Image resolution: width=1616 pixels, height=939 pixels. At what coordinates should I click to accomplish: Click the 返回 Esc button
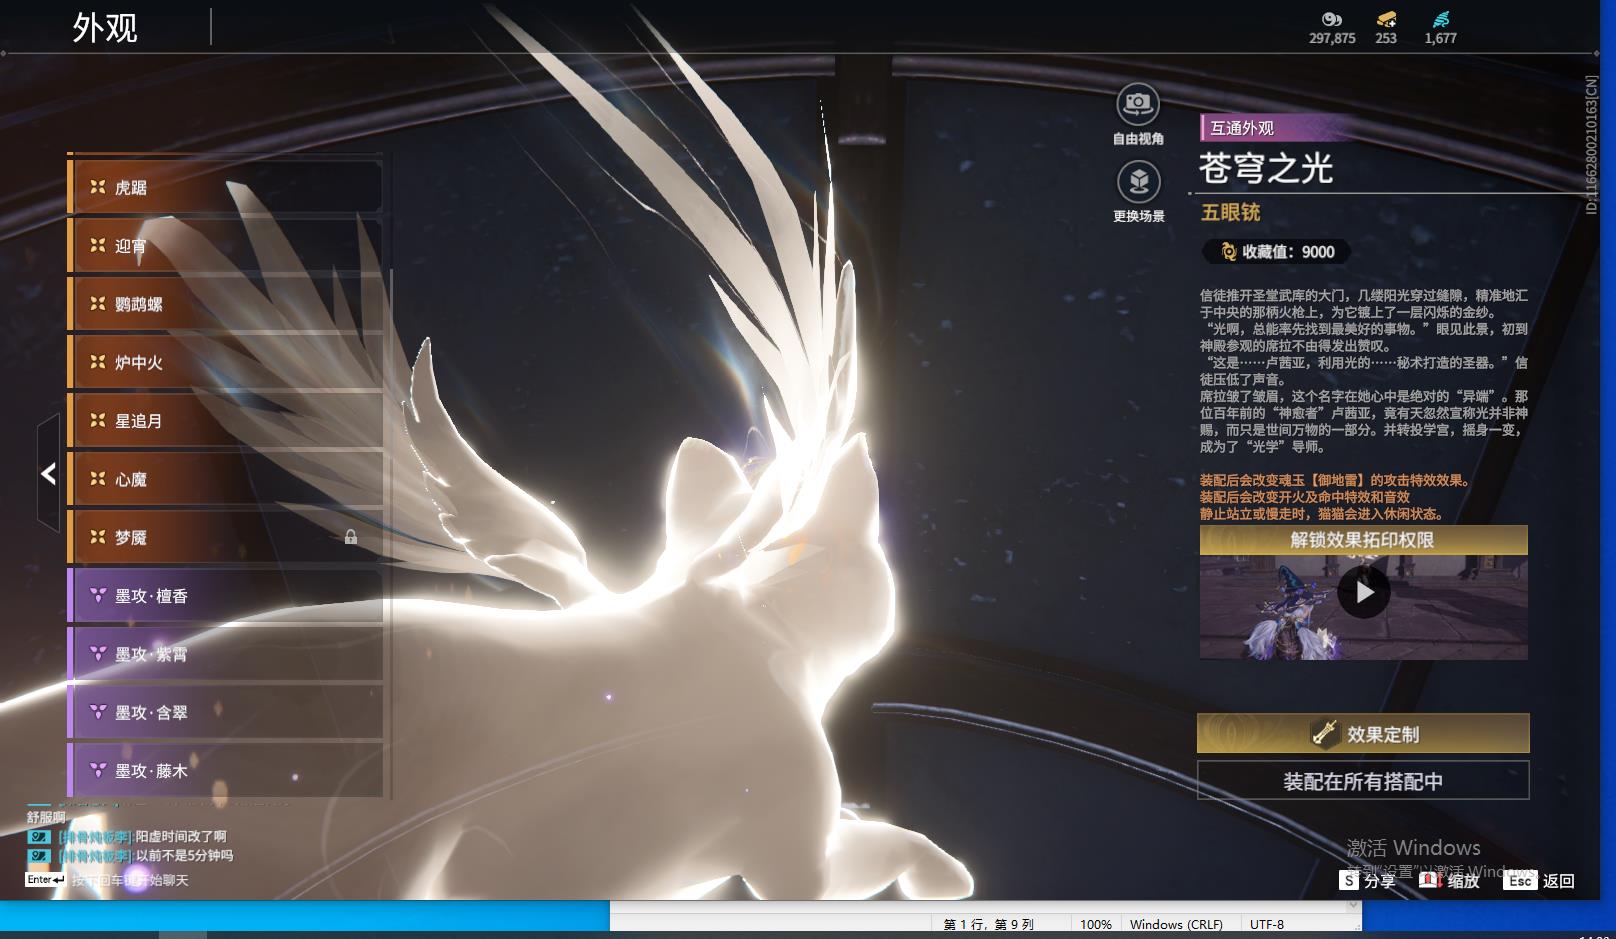pos(1540,881)
